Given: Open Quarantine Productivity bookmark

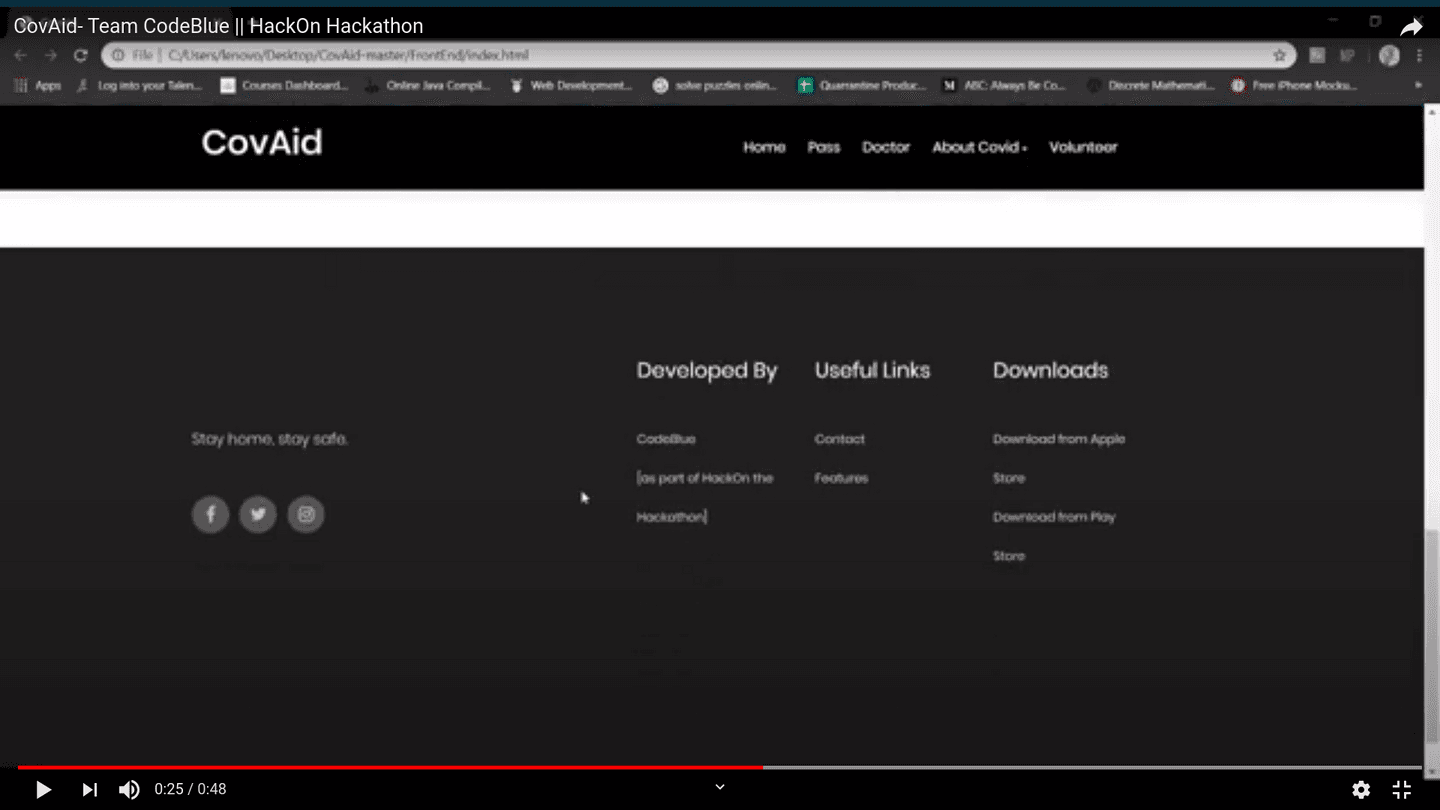Looking at the screenshot, I should (862, 86).
